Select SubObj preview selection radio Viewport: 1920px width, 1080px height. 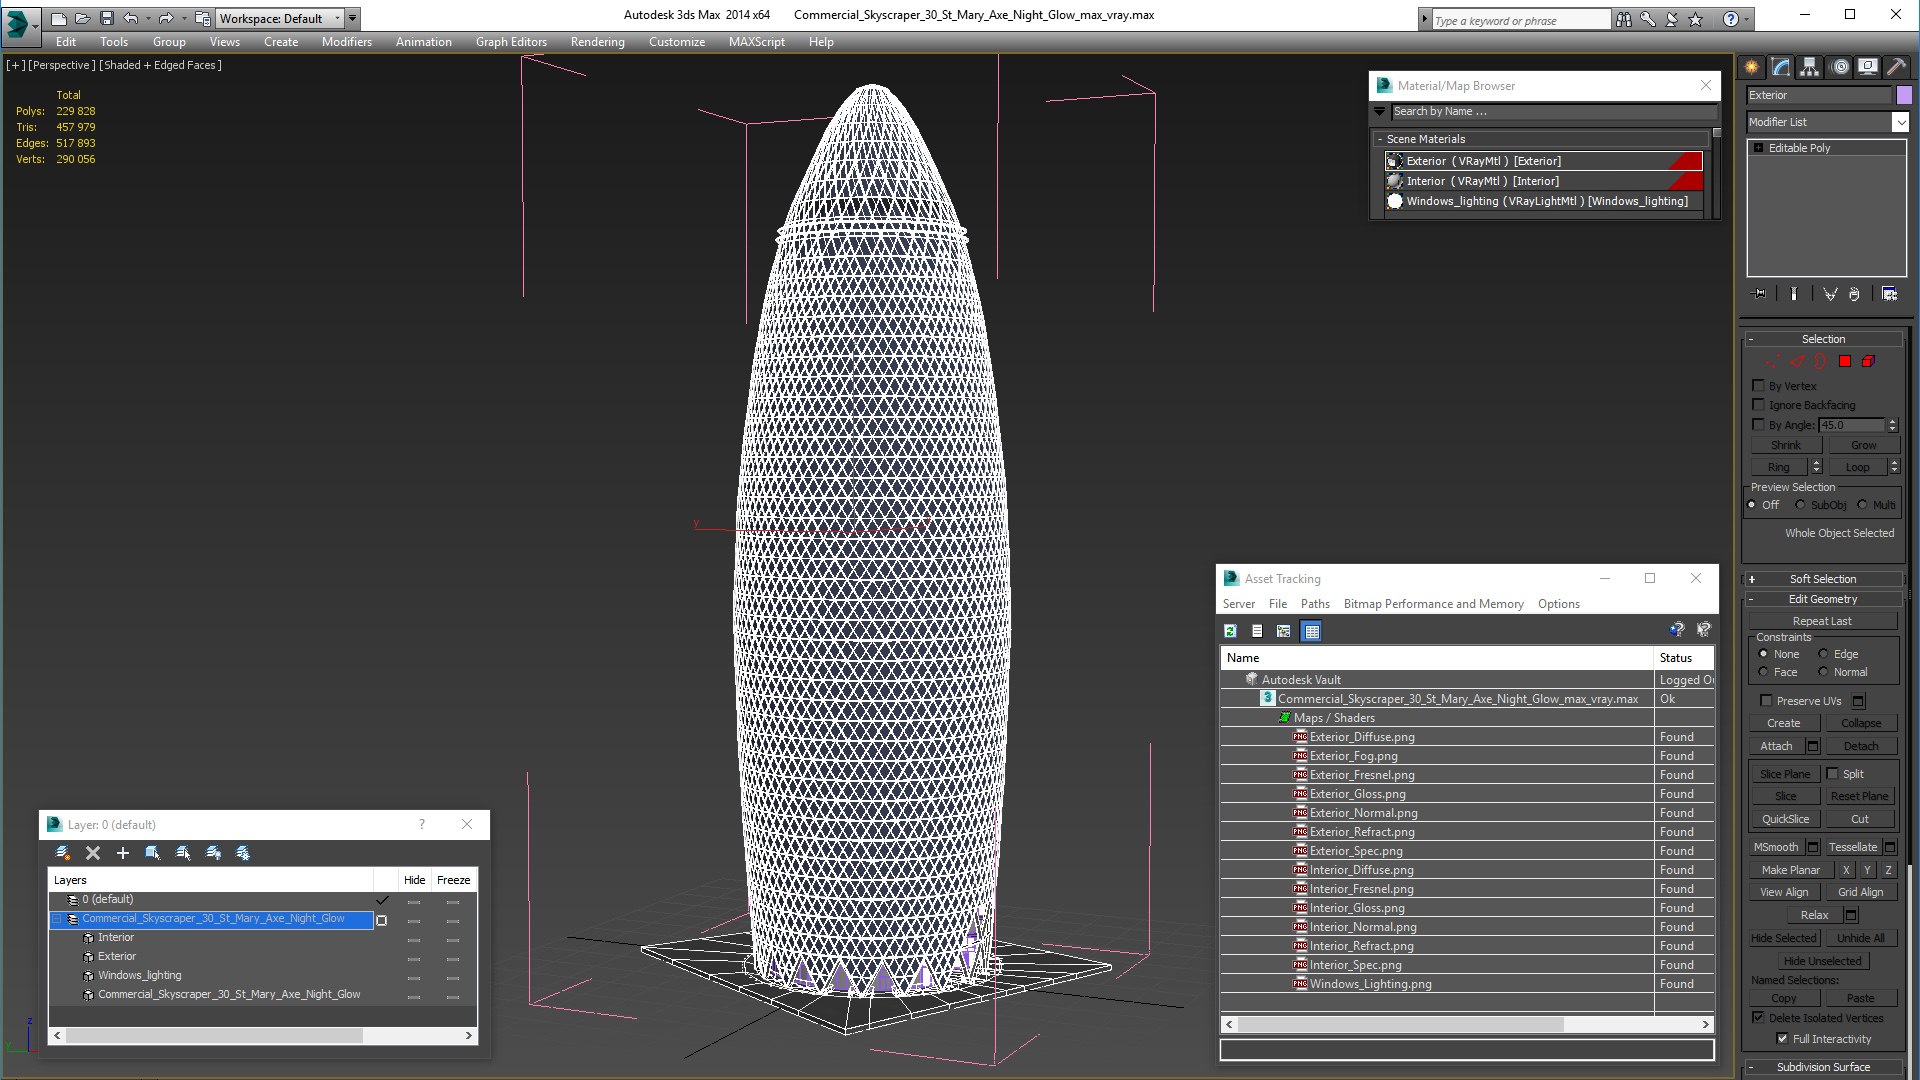1801,505
